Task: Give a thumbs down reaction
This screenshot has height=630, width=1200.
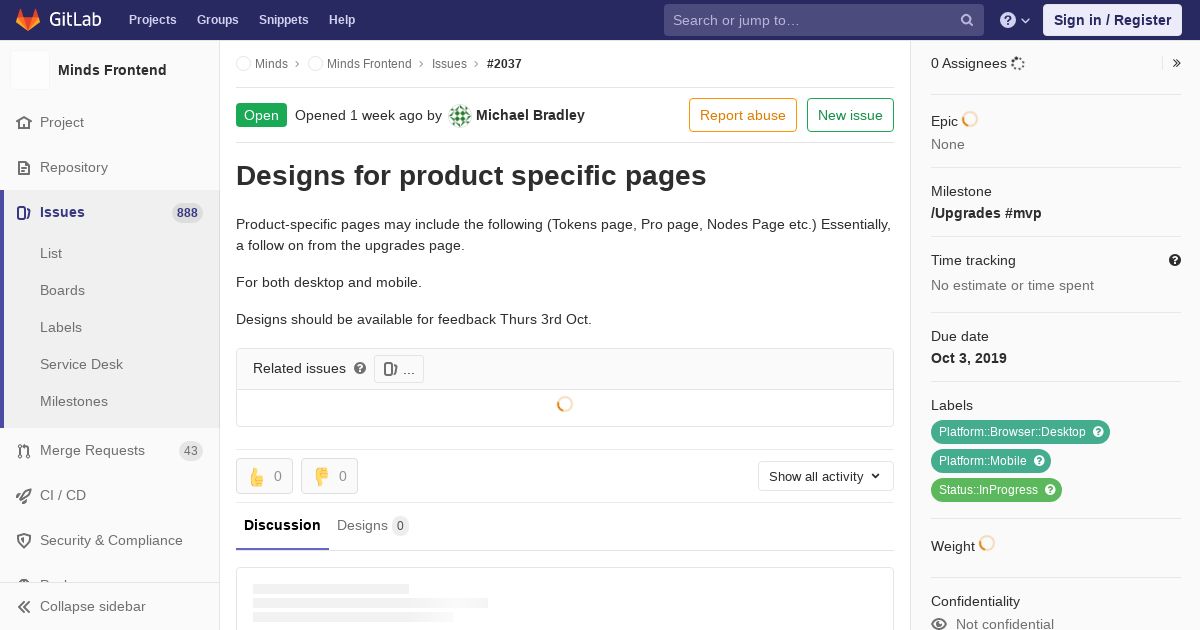Action: [x=329, y=476]
